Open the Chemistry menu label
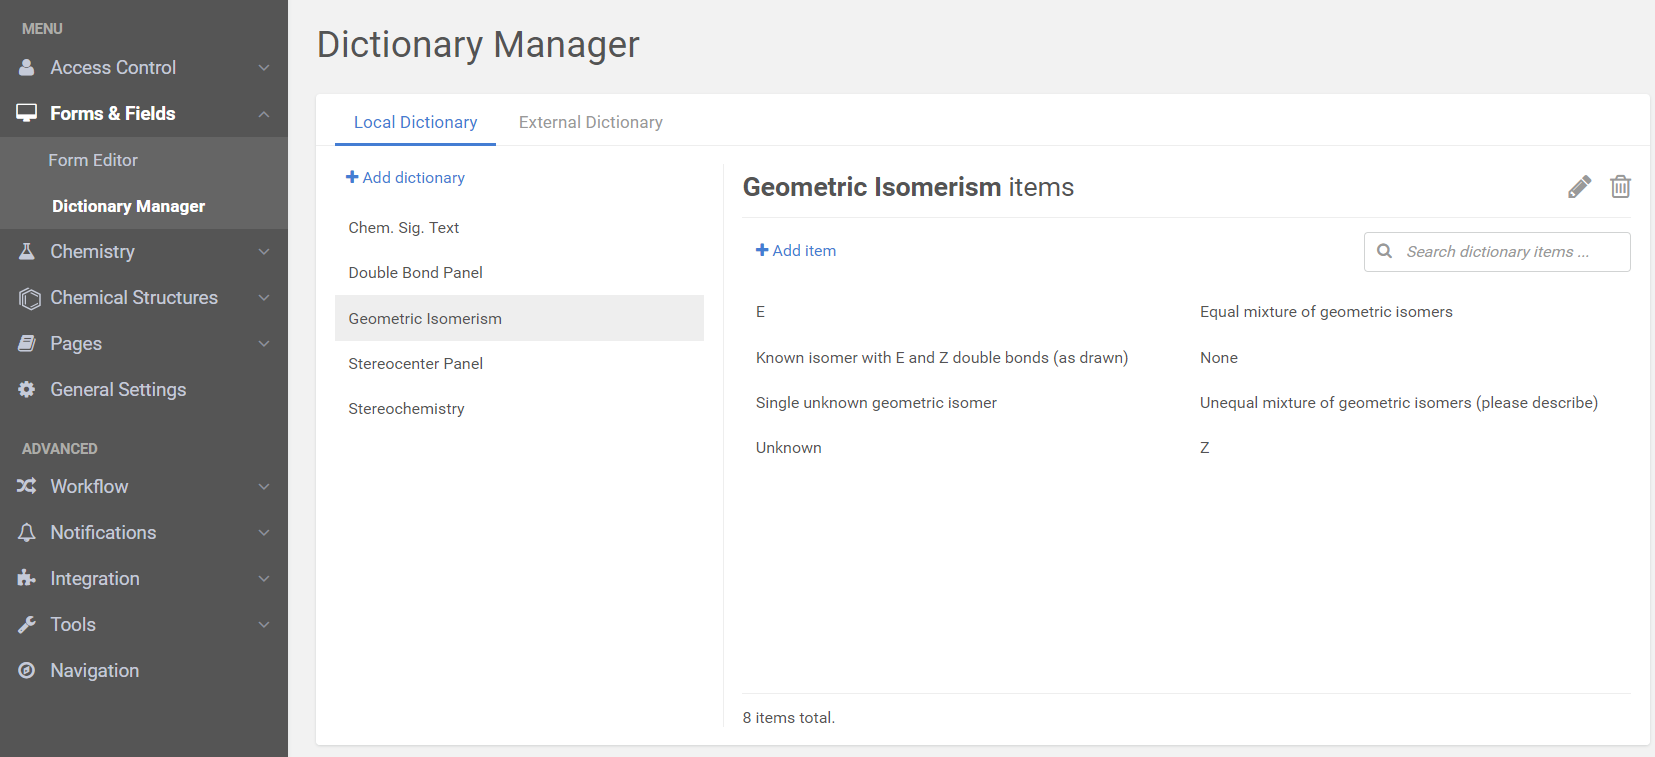Viewport: 1655px width, 757px height. click(92, 251)
